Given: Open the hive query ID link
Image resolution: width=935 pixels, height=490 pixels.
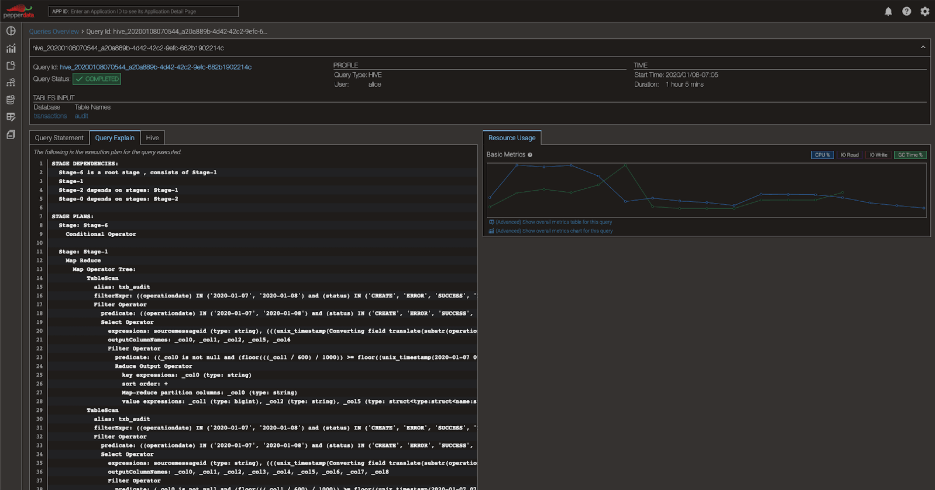Looking at the screenshot, I should coord(156,67).
